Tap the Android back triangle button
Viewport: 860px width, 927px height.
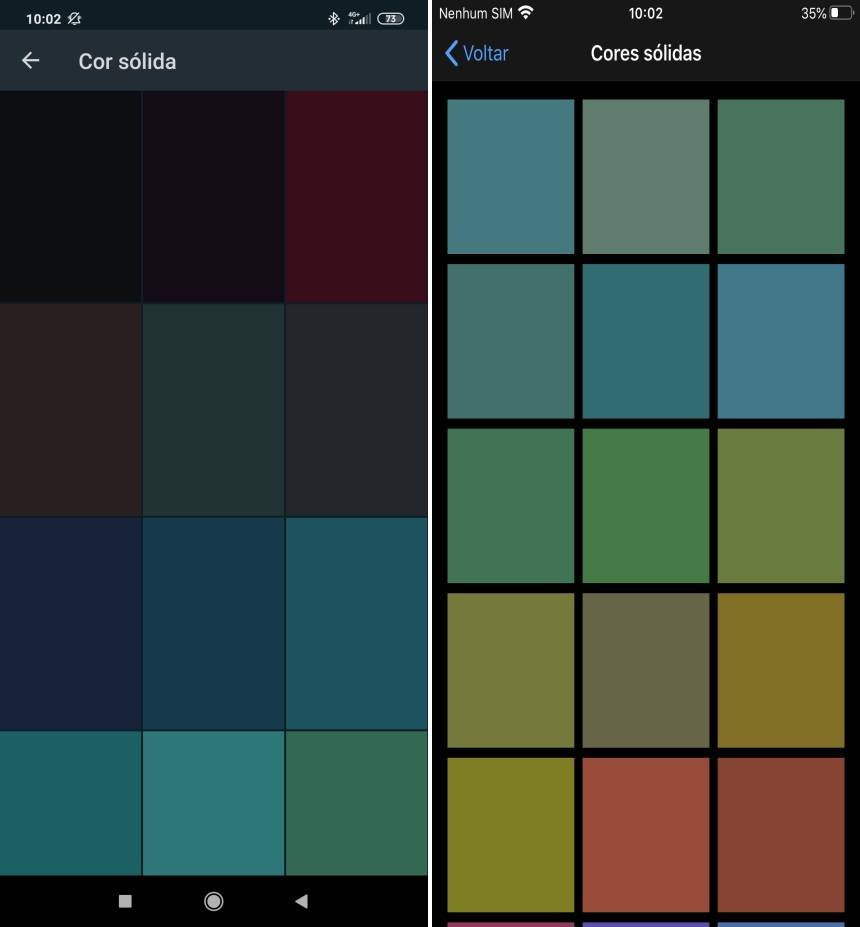pyautogui.click(x=301, y=901)
